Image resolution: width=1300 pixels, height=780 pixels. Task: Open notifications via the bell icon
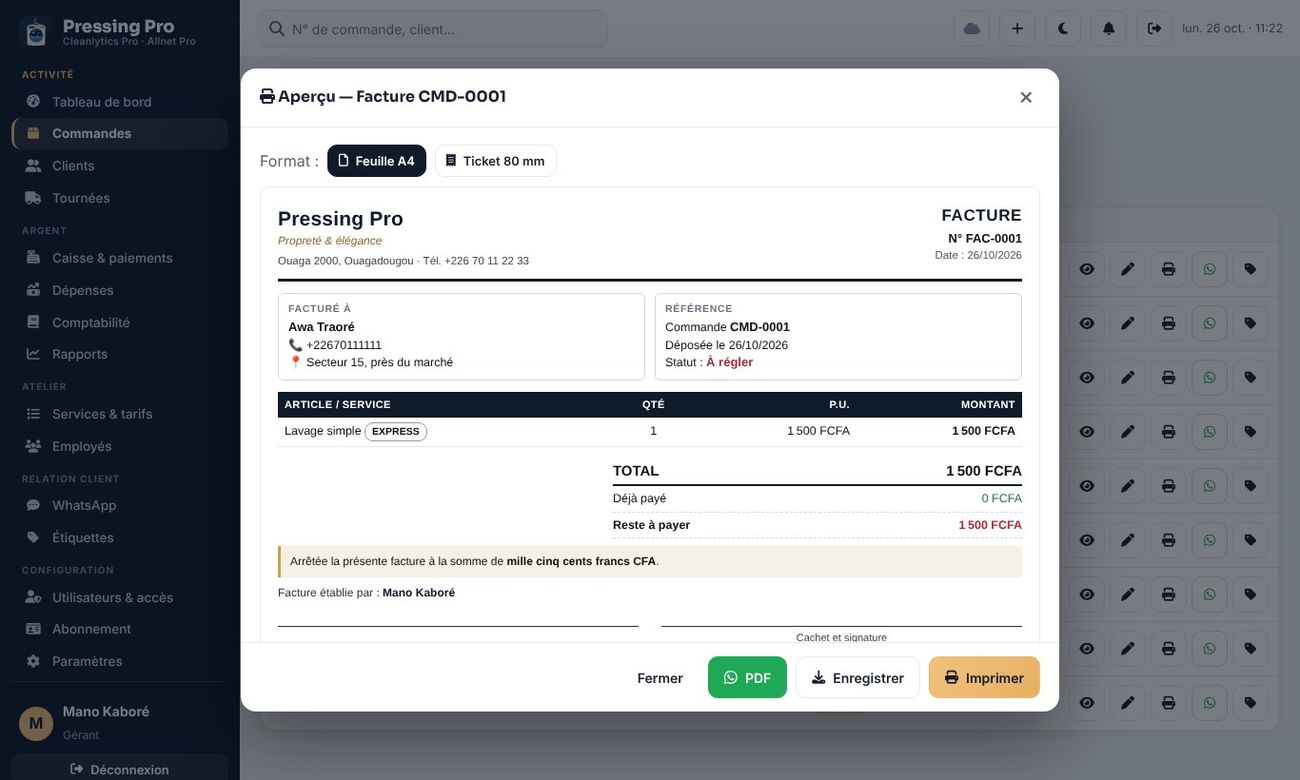click(x=1109, y=28)
